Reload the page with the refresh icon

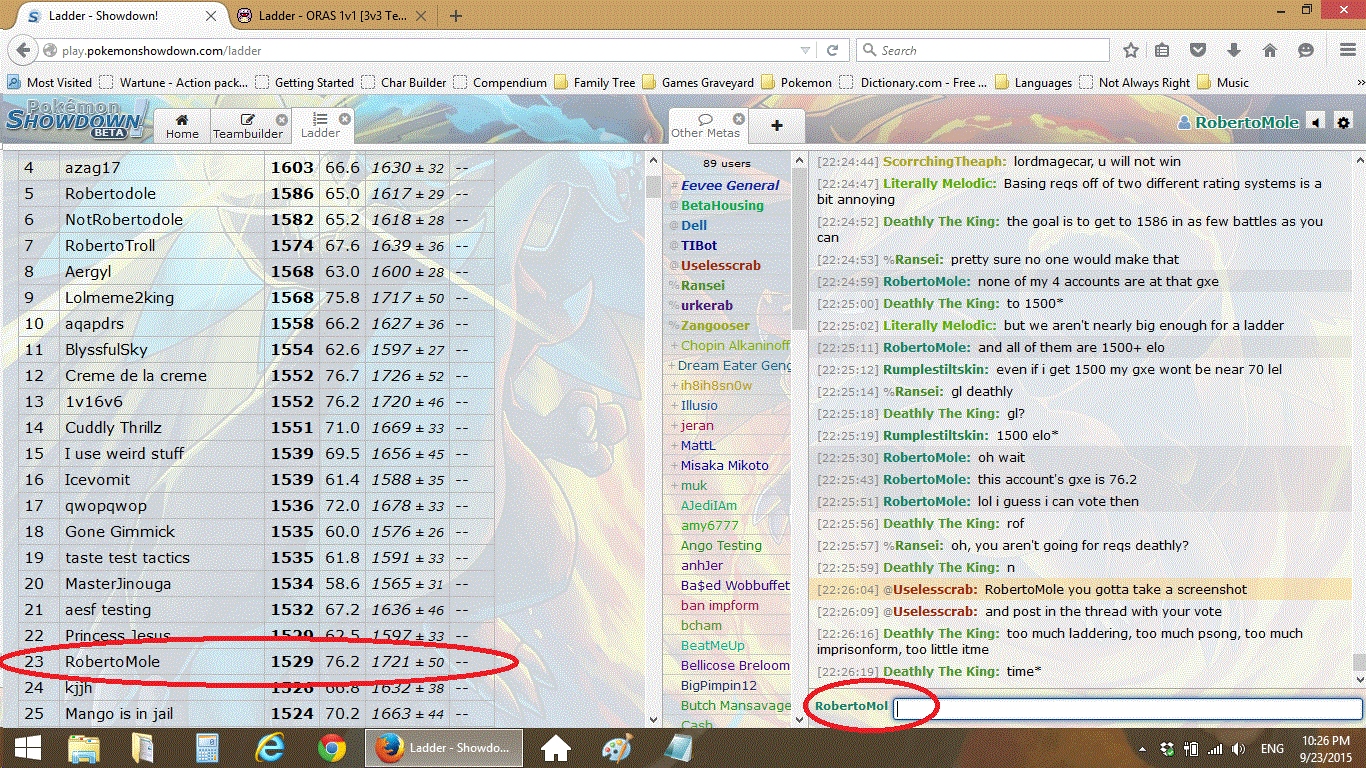[x=832, y=50]
